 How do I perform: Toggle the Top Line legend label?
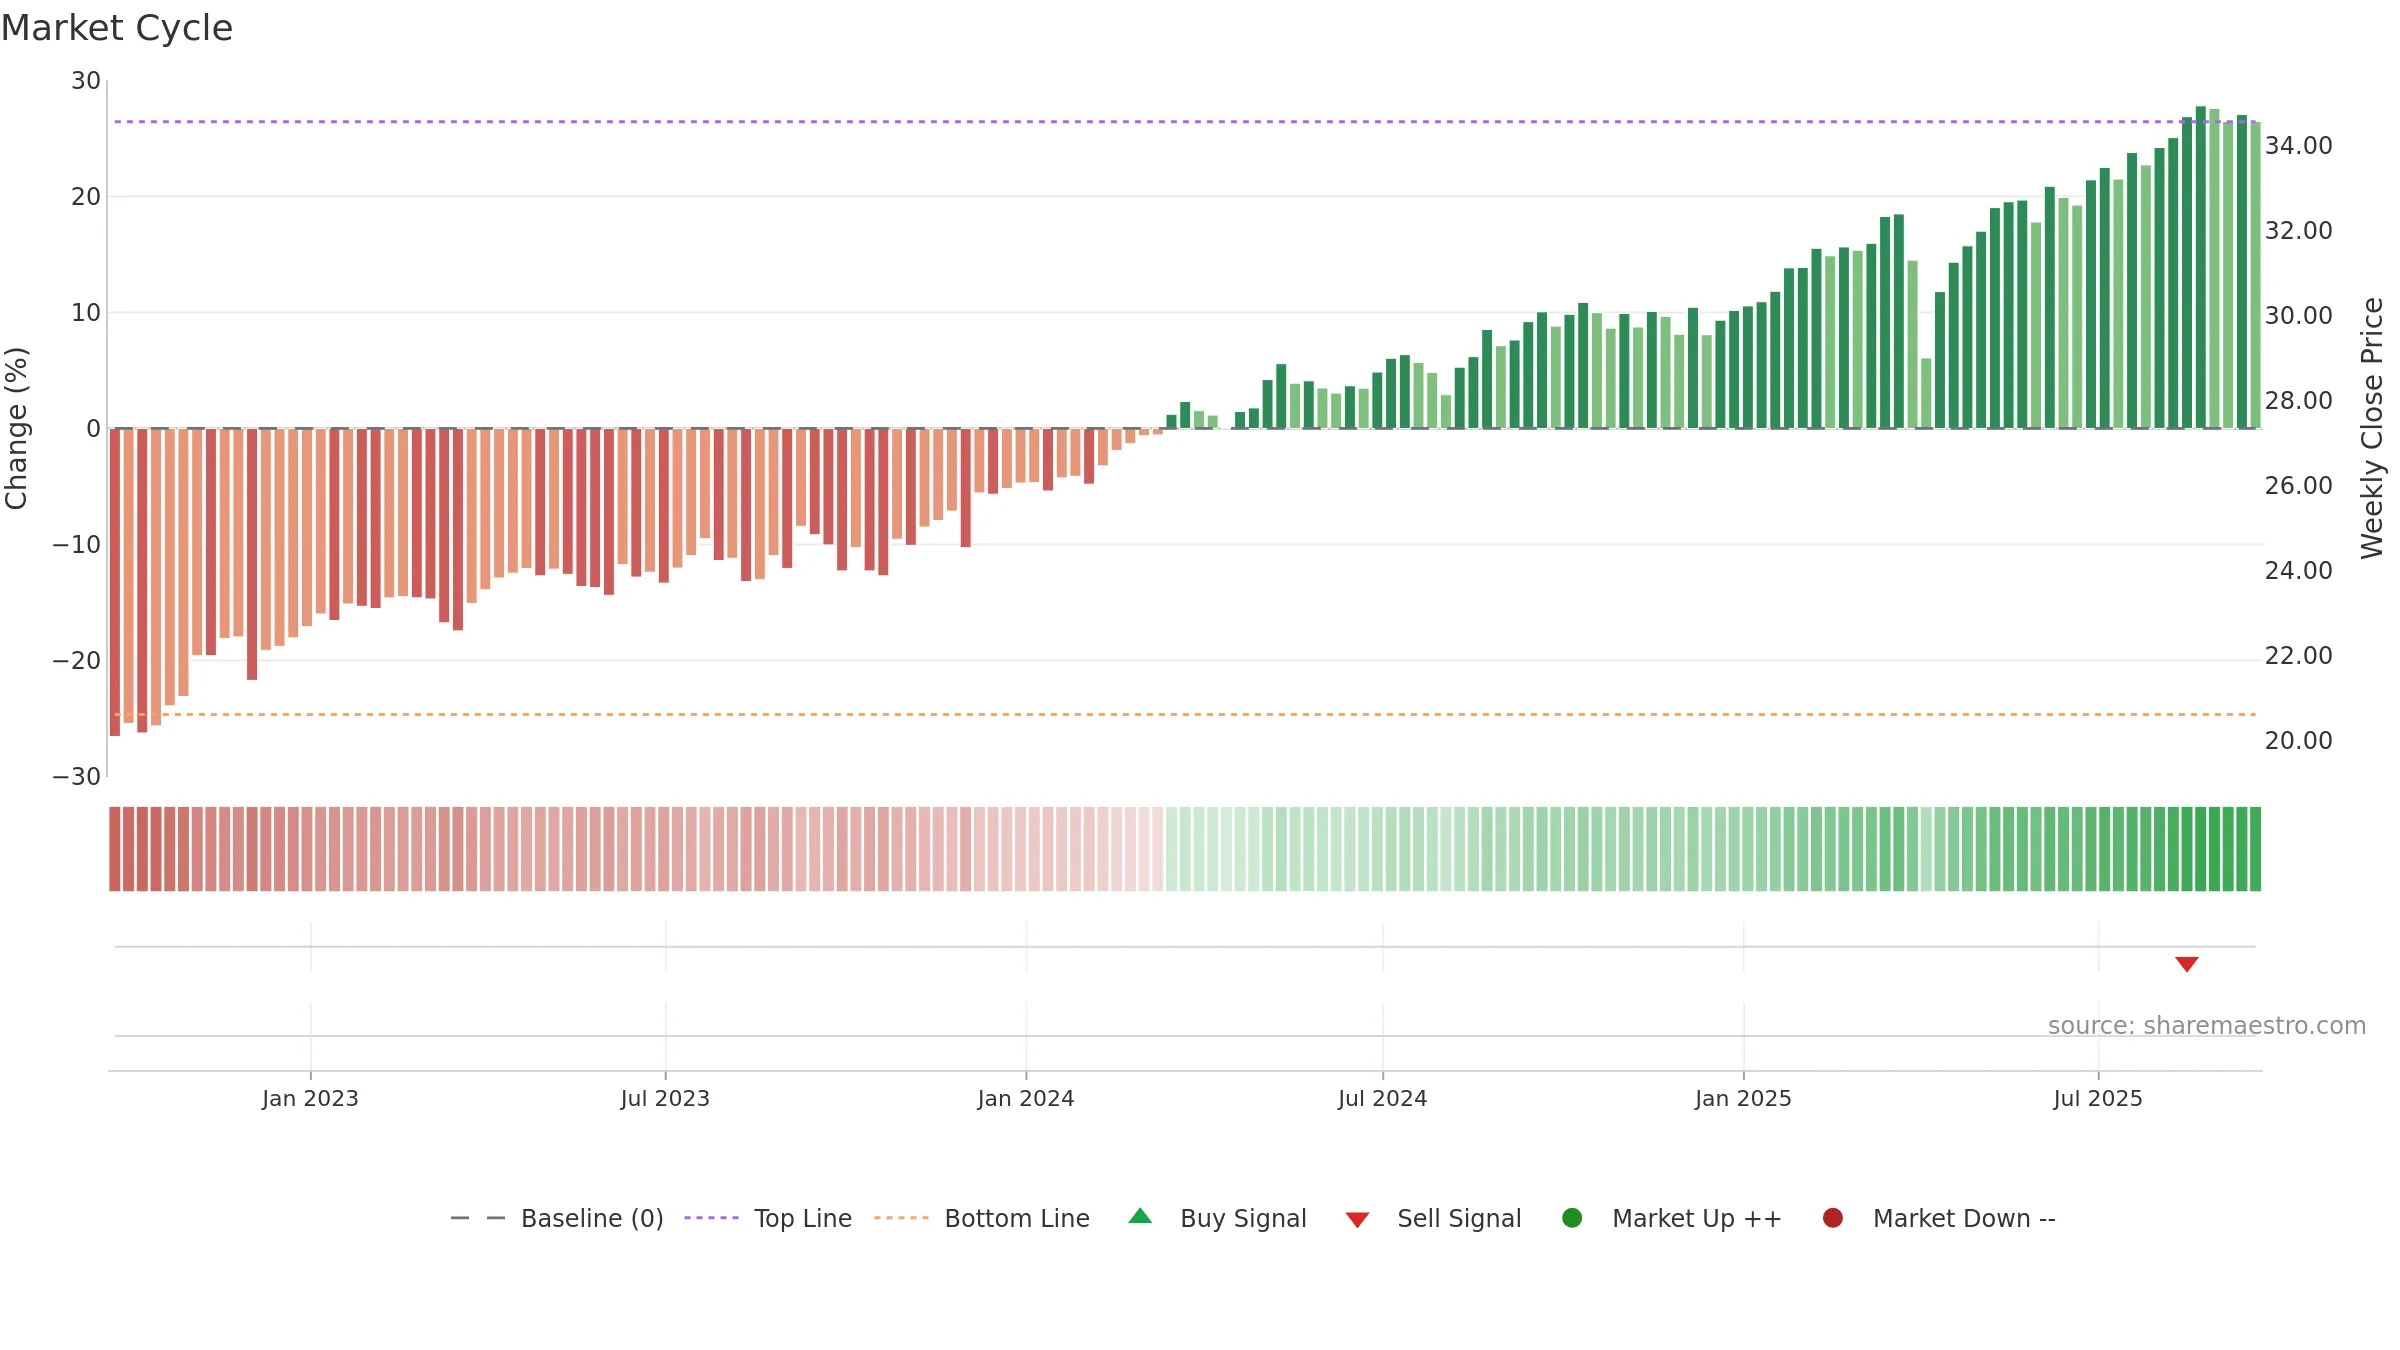(x=803, y=1218)
